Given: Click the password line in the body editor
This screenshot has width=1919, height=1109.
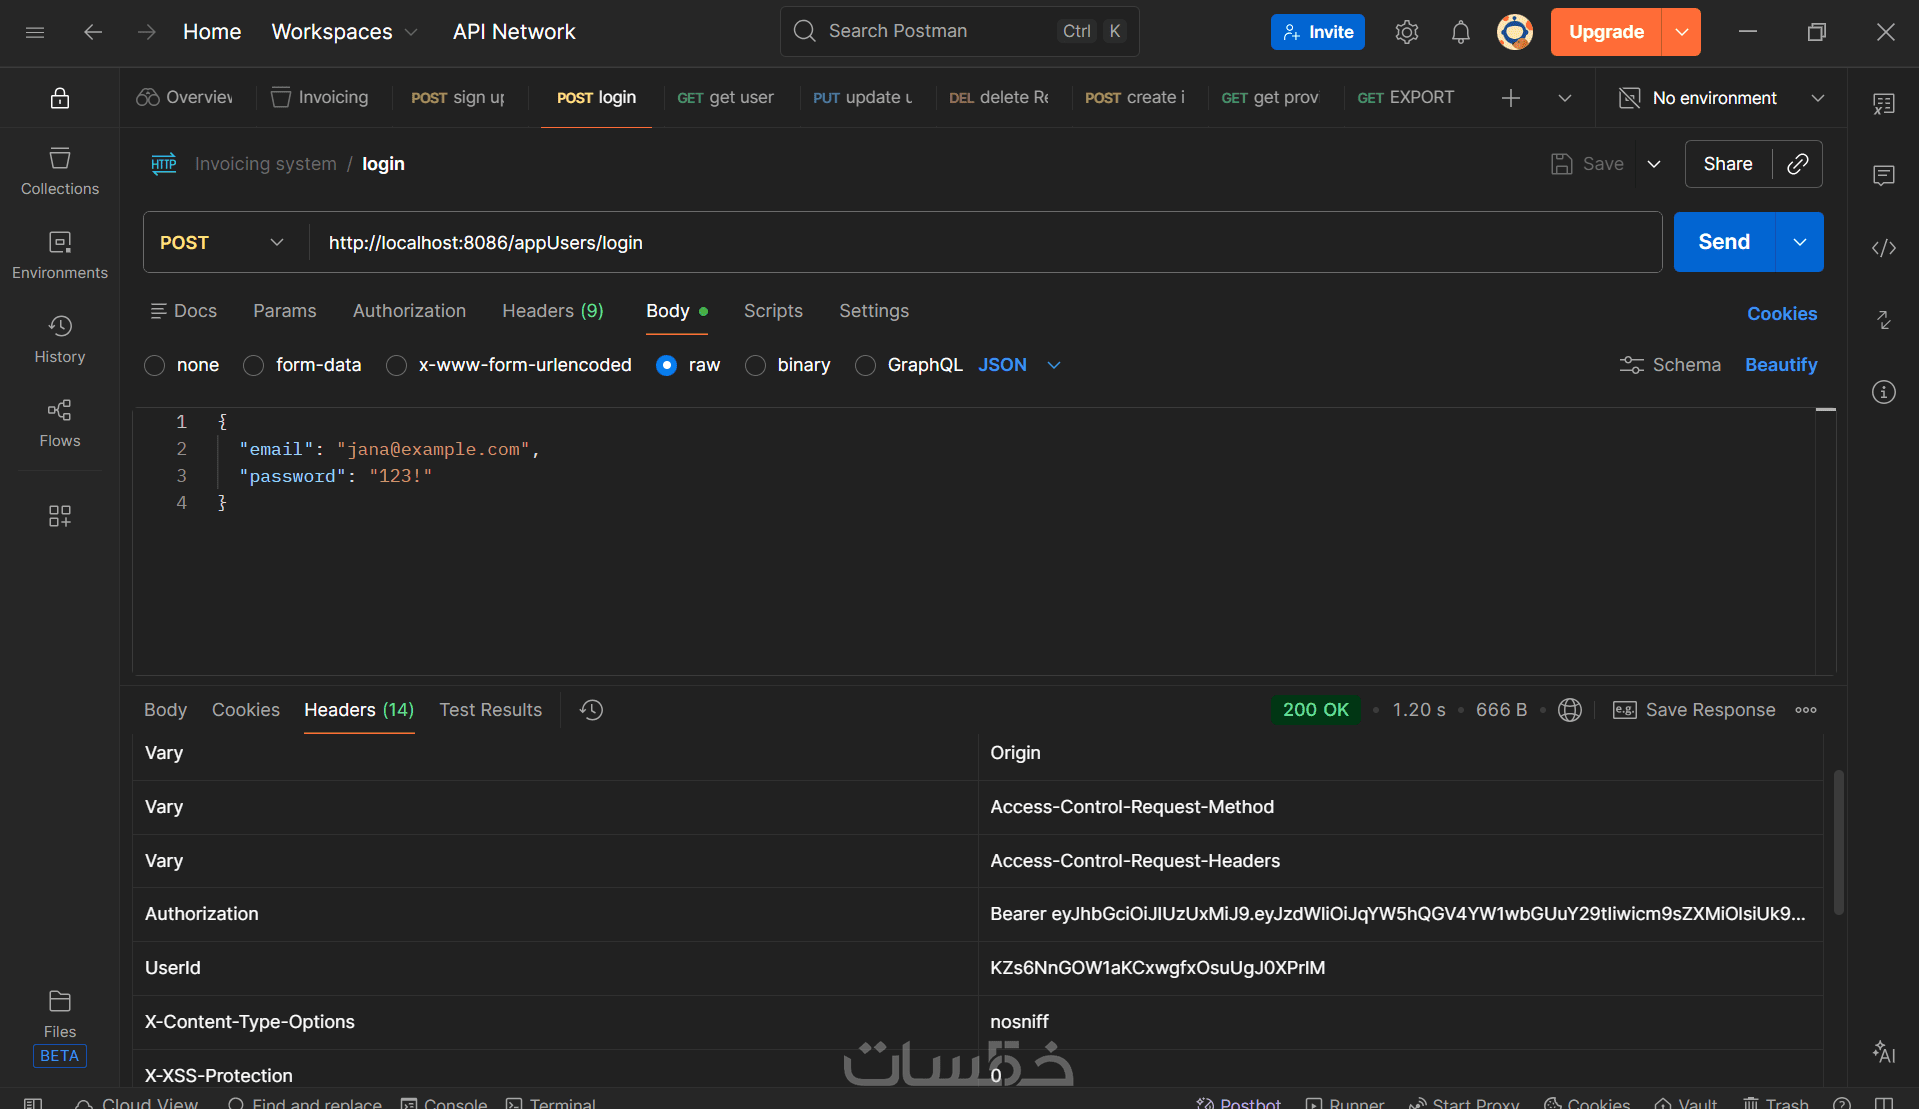Looking at the screenshot, I should [x=336, y=477].
